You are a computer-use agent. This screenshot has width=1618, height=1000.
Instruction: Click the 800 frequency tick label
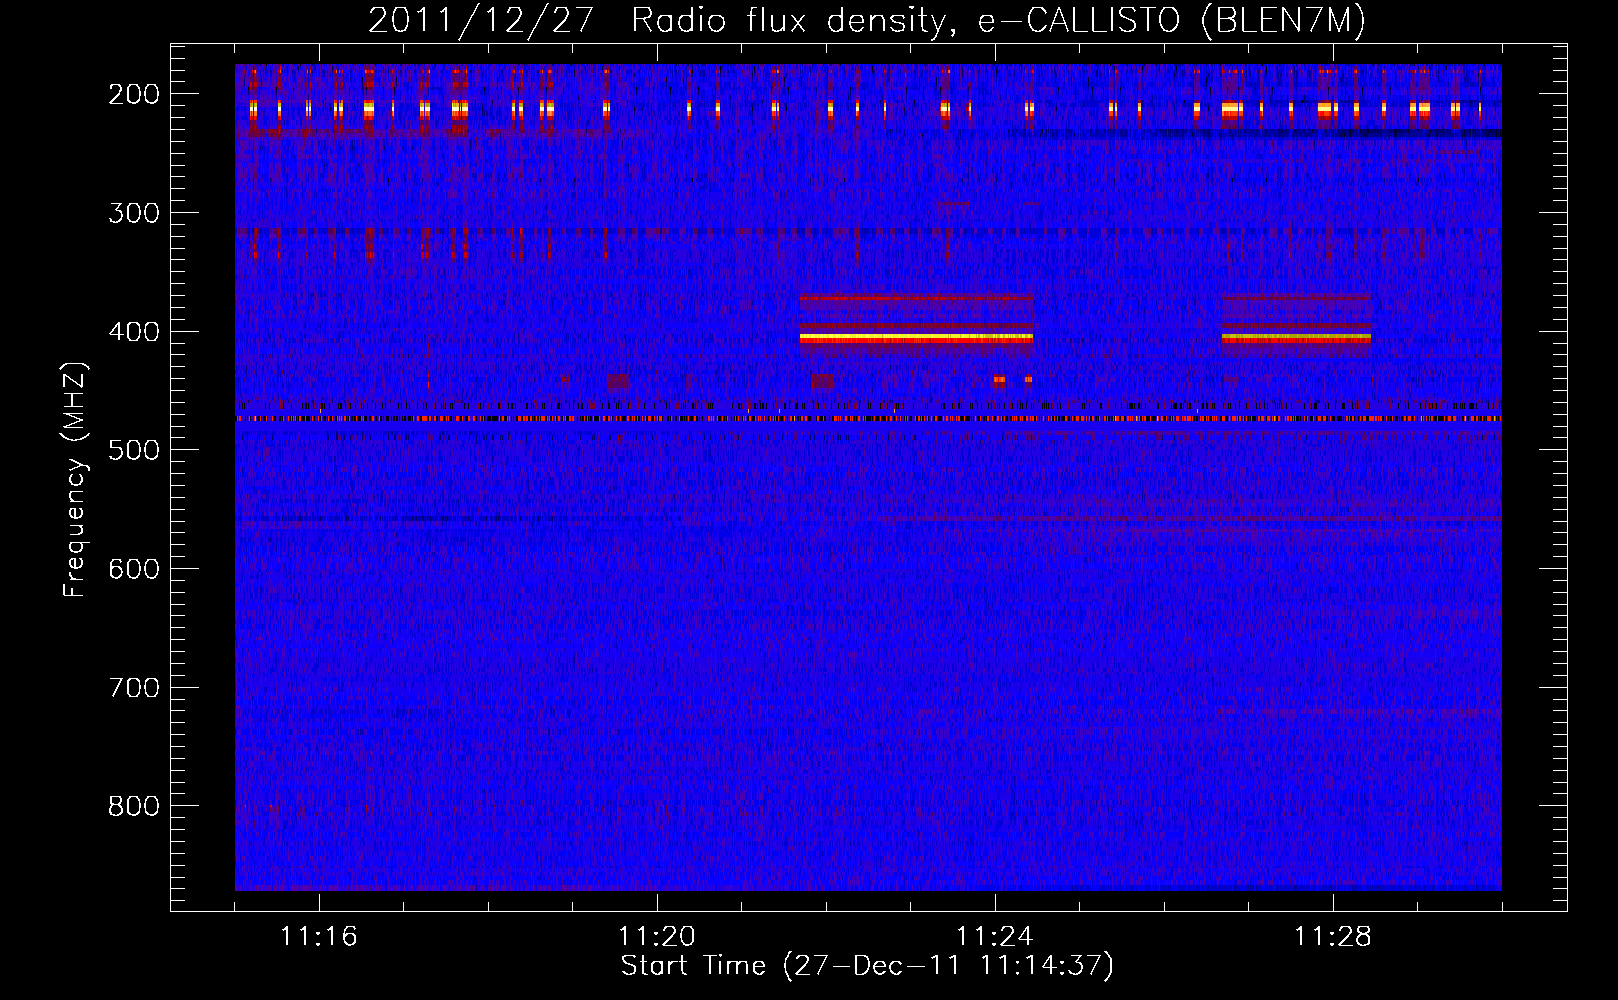134,806
